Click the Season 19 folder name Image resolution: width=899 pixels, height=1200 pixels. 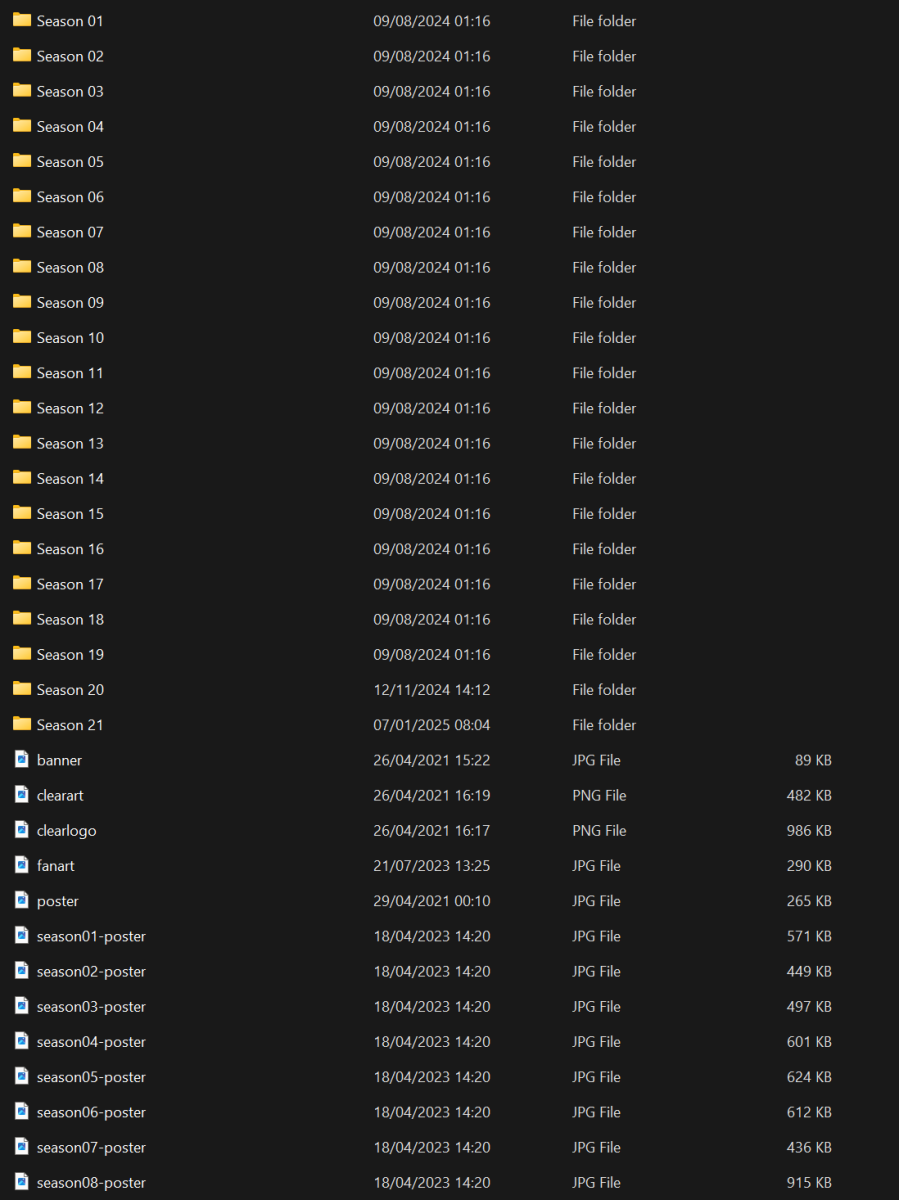click(69, 654)
